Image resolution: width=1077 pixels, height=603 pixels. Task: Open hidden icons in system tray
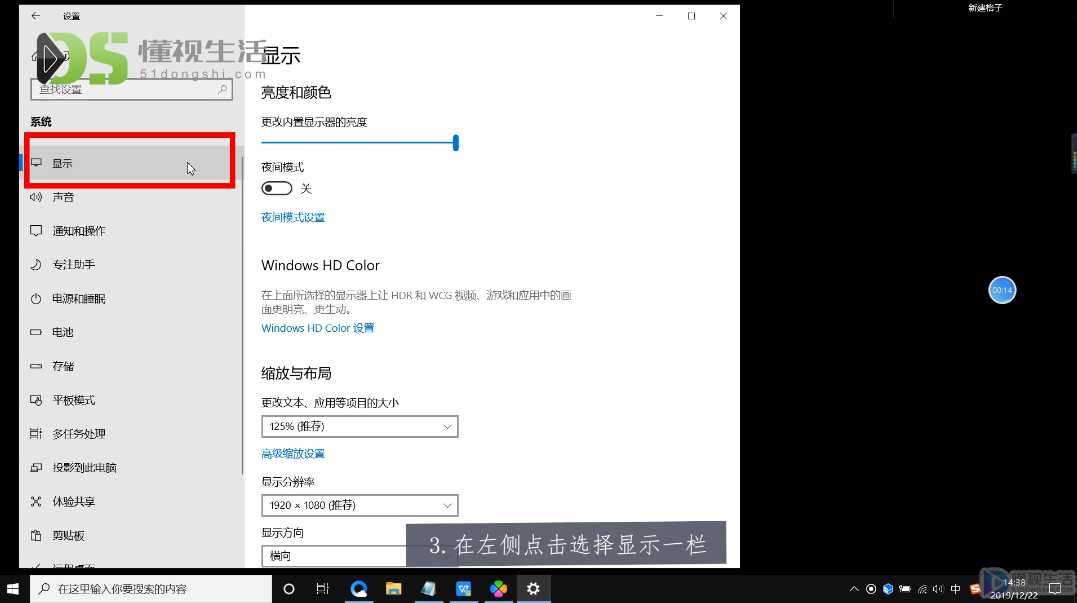coord(853,589)
